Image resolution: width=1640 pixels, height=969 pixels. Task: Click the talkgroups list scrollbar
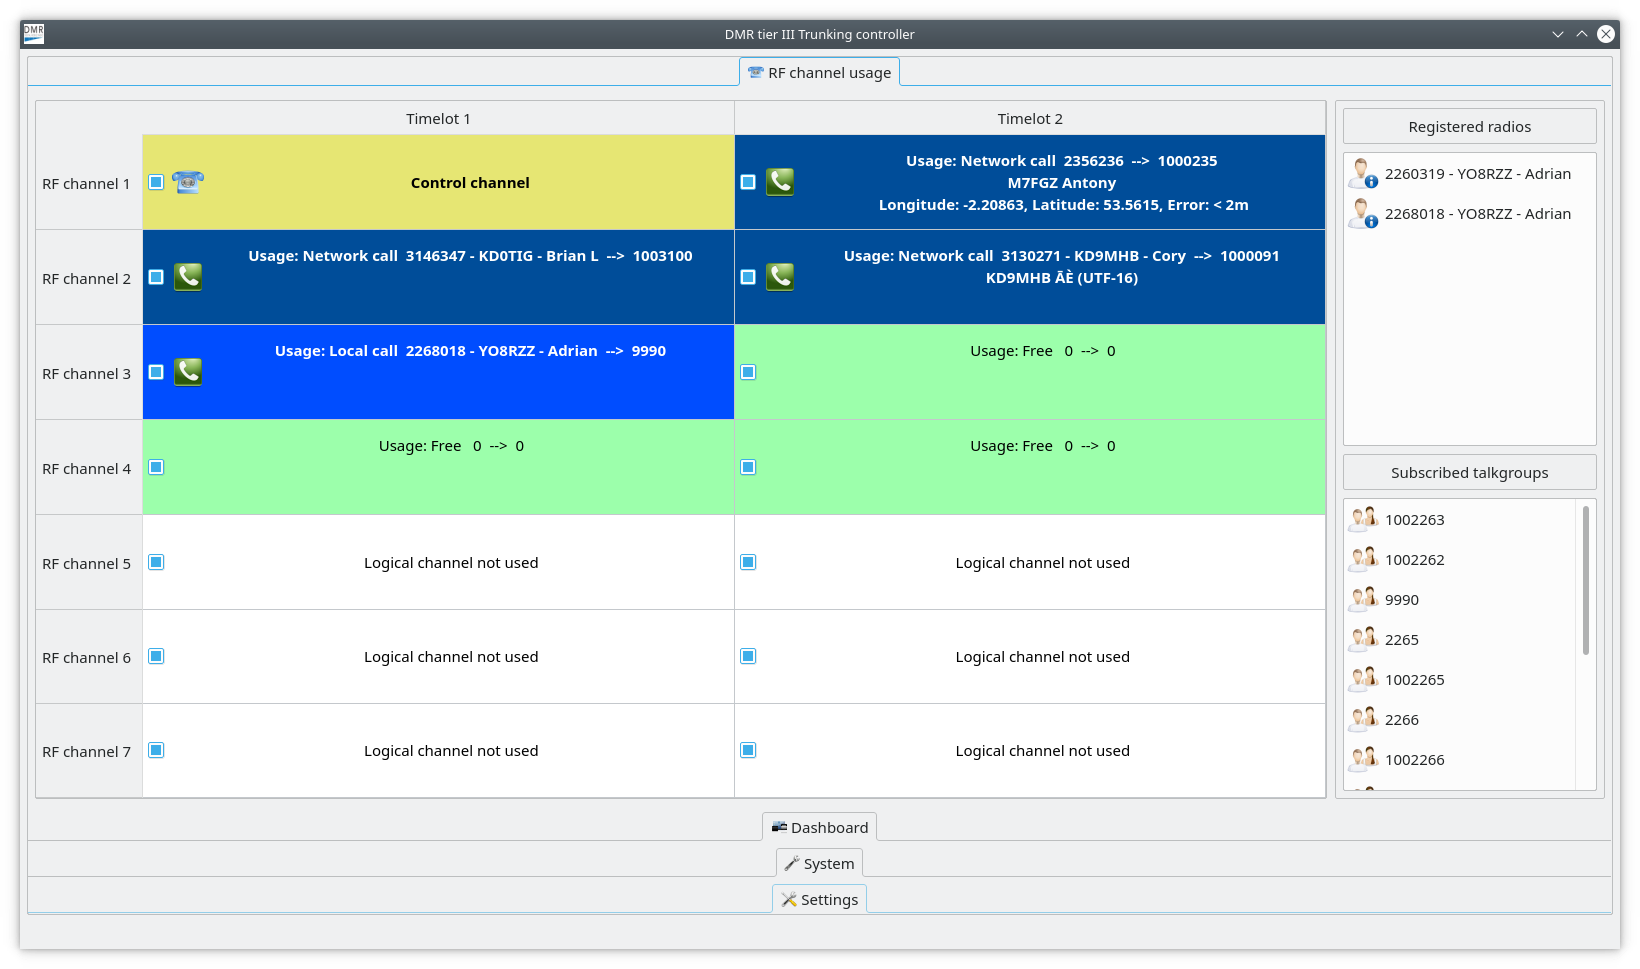1586,580
